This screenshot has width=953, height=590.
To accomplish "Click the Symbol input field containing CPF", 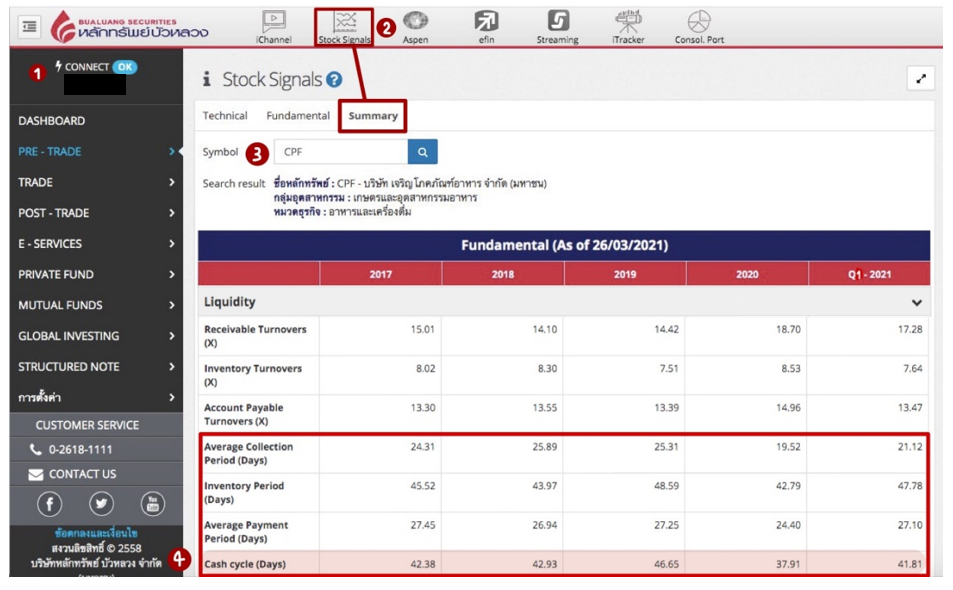I will [x=340, y=152].
